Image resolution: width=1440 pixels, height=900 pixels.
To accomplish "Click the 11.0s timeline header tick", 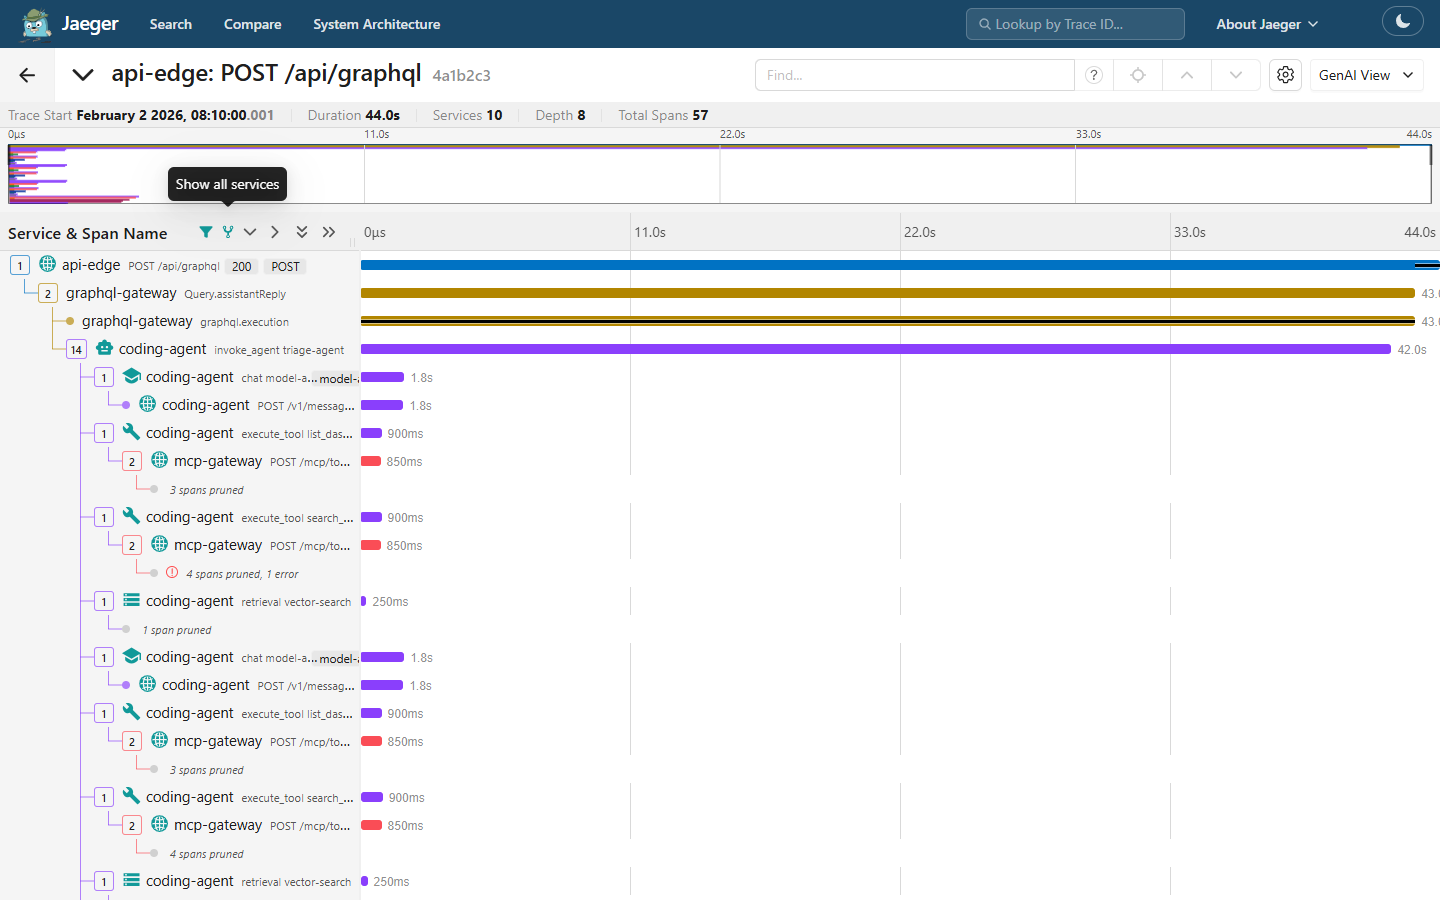I will (x=649, y=232).
